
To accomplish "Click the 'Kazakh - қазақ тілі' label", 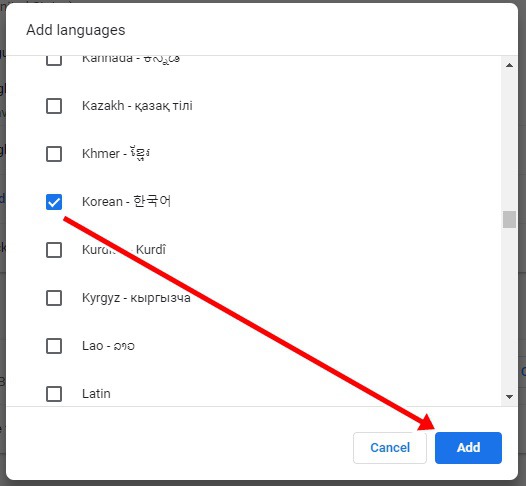I will [137, 106].
